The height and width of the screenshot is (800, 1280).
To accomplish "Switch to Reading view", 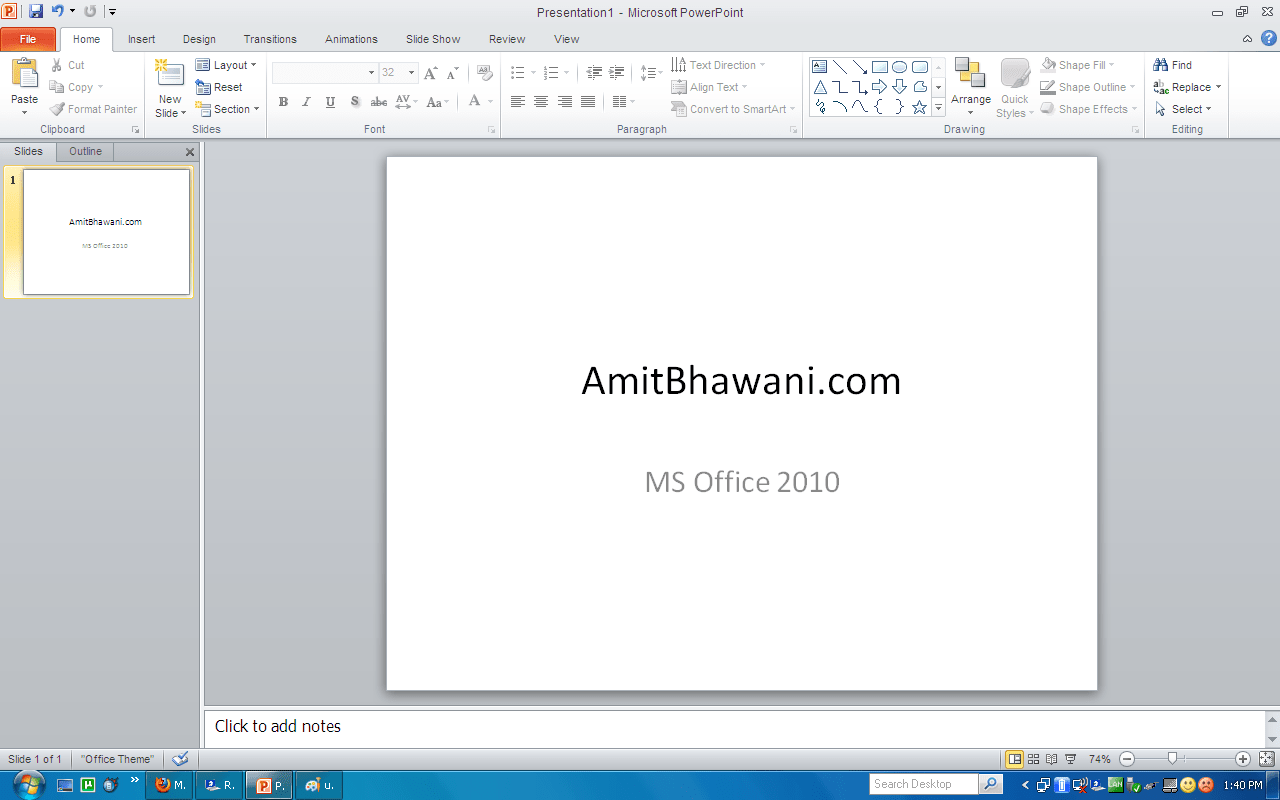I will coord(1052,759).
